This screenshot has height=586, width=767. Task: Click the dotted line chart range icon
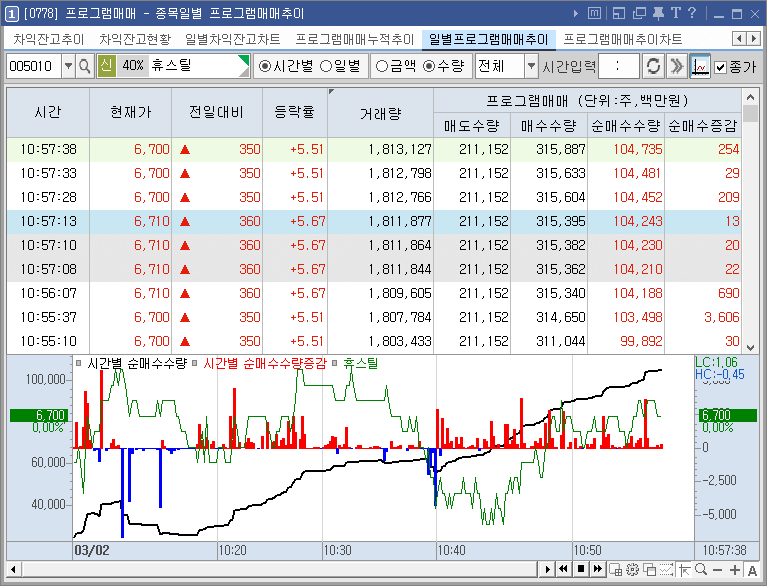coord(666,569)
